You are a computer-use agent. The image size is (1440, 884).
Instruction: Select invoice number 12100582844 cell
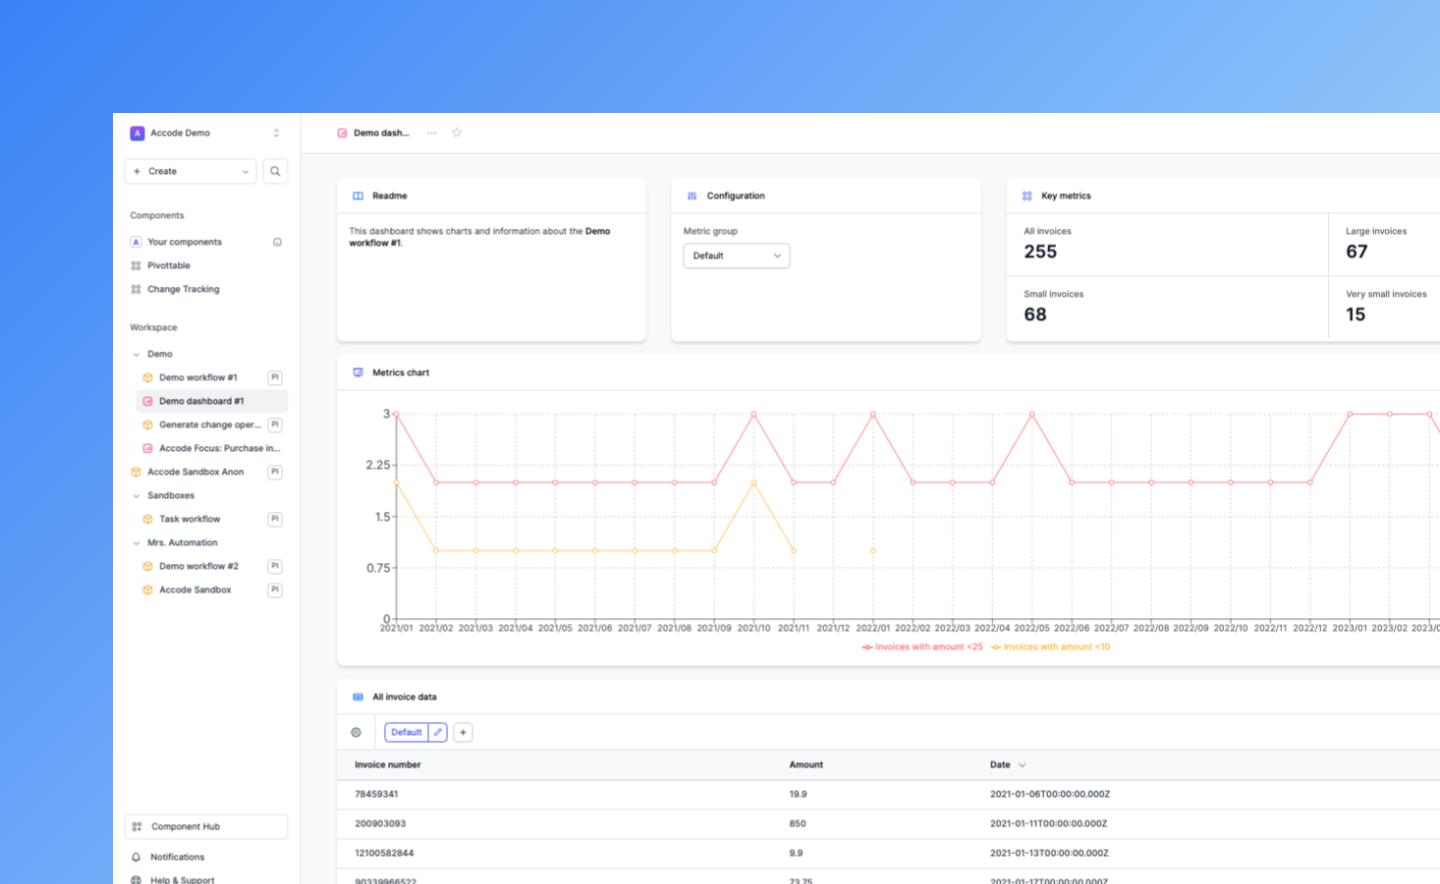click(x=384, y=854)
